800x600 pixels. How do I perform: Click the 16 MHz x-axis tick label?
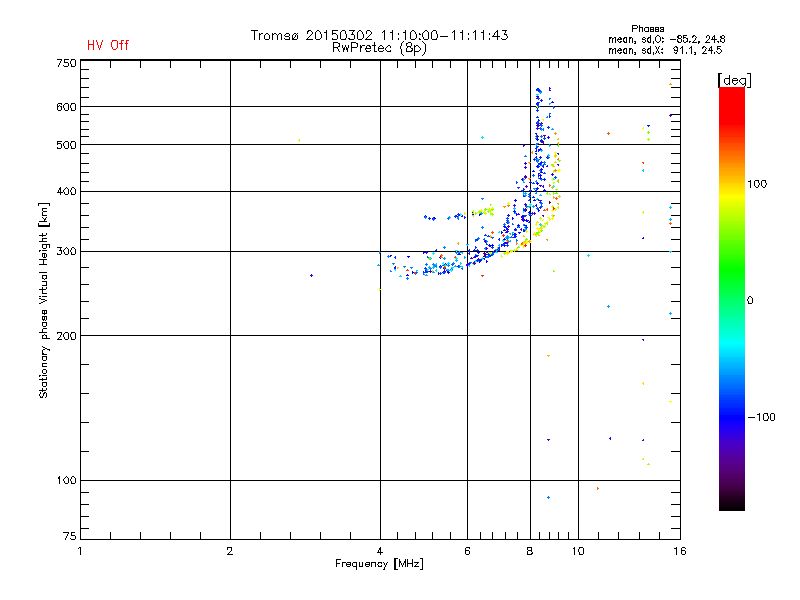click(x=679, y=551)
